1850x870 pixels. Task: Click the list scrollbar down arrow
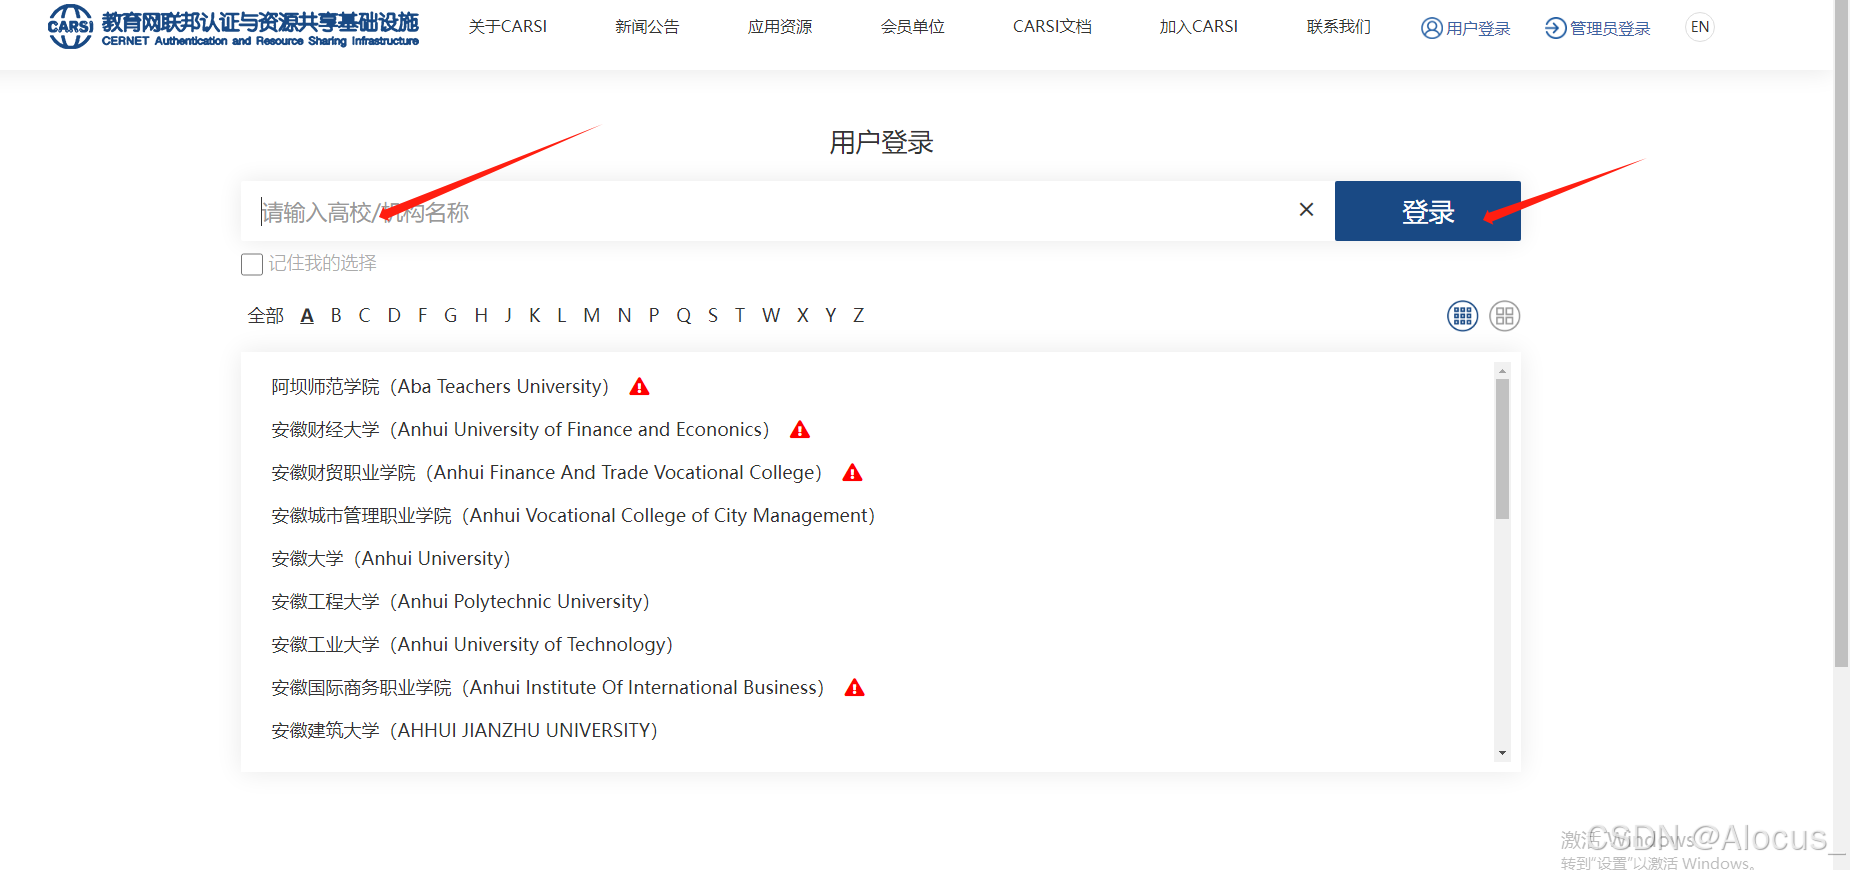point(1502,753)
